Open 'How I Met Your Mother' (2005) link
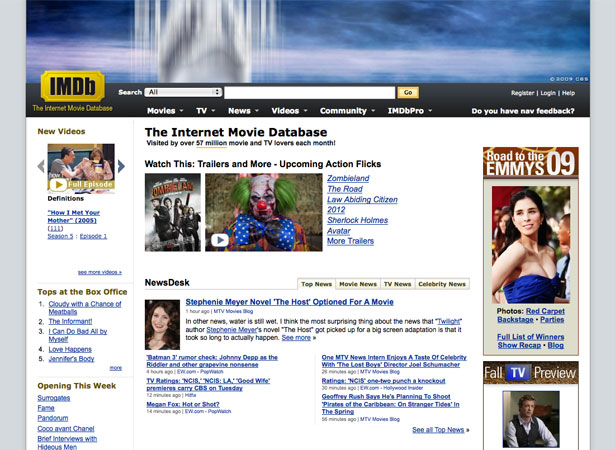Viewport: 615px width, 450px height. coord(74,216)
